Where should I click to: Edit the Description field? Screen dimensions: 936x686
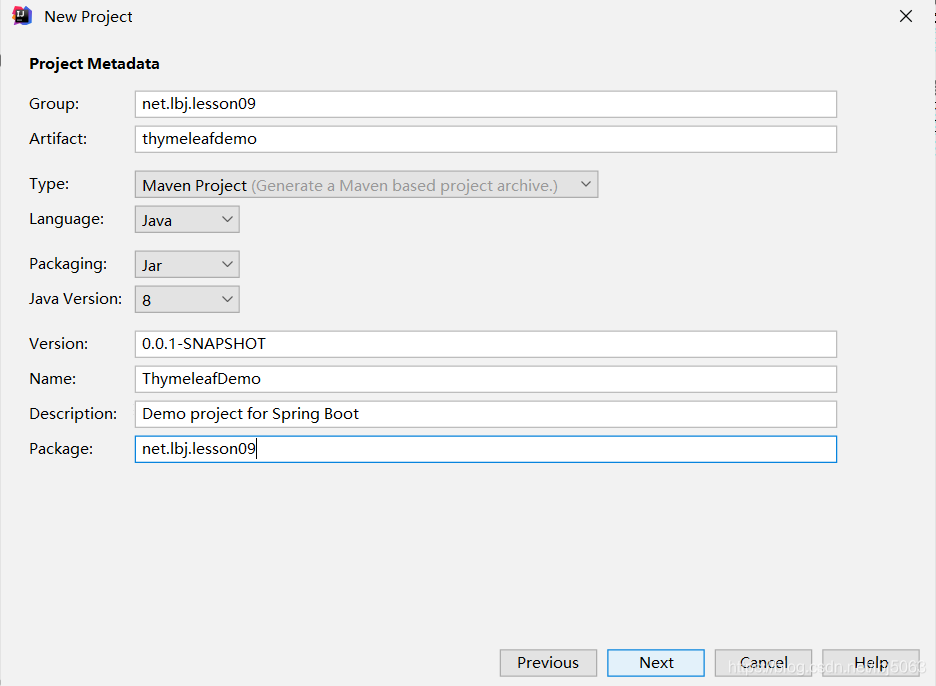coord(485,414)
